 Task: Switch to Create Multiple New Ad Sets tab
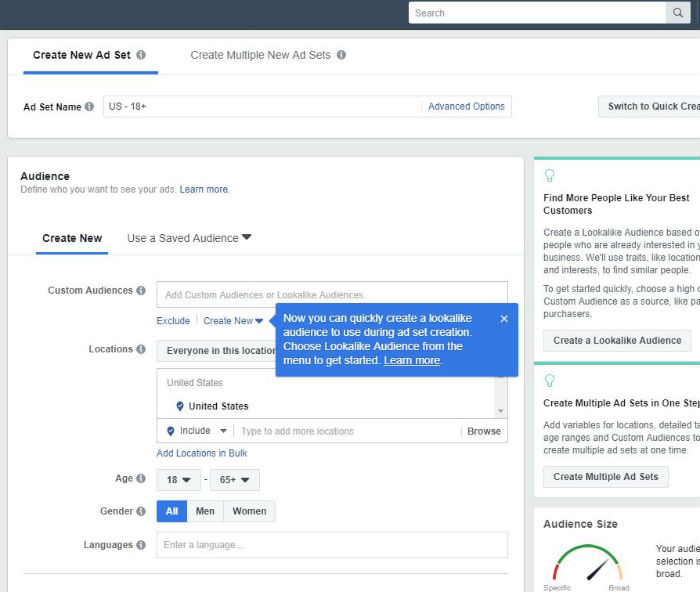(x=260, y=55)
